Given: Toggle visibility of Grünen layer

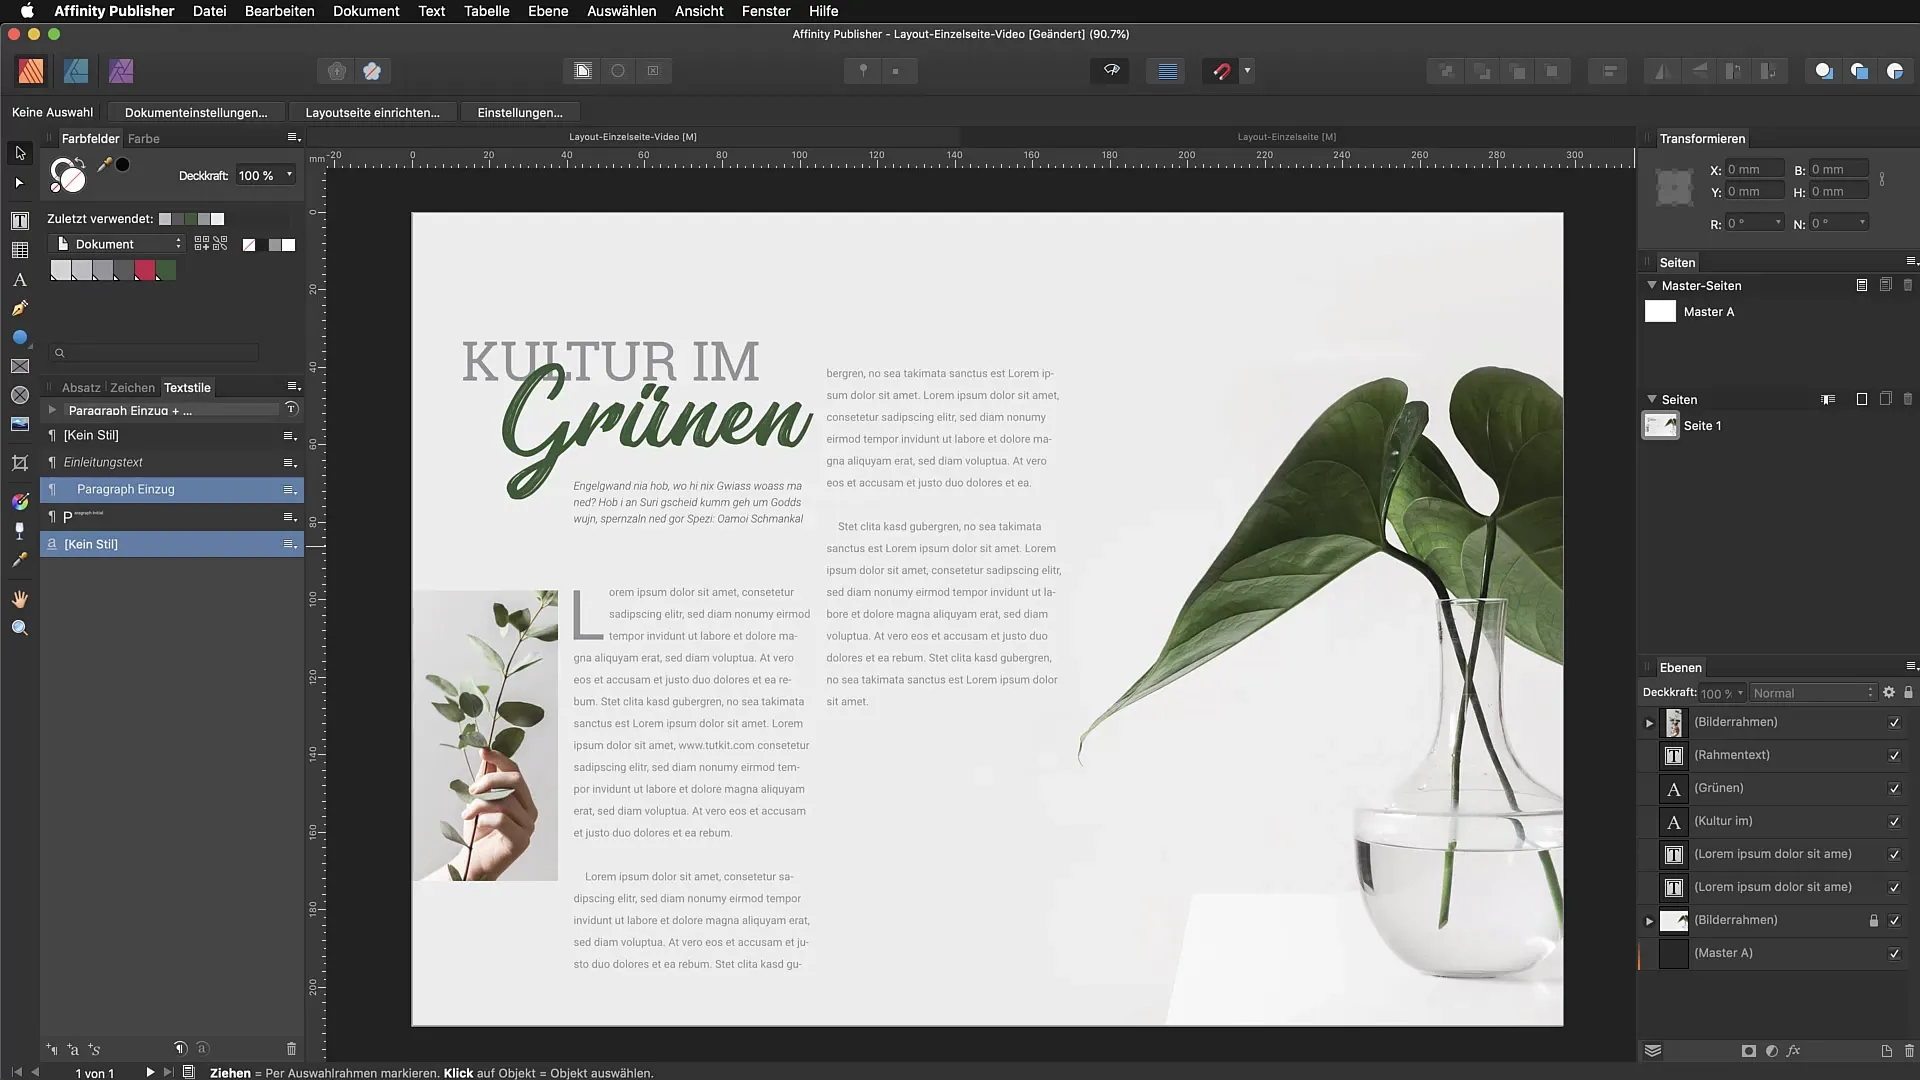Looking at the screenshot, I should tap(1894, 788).
